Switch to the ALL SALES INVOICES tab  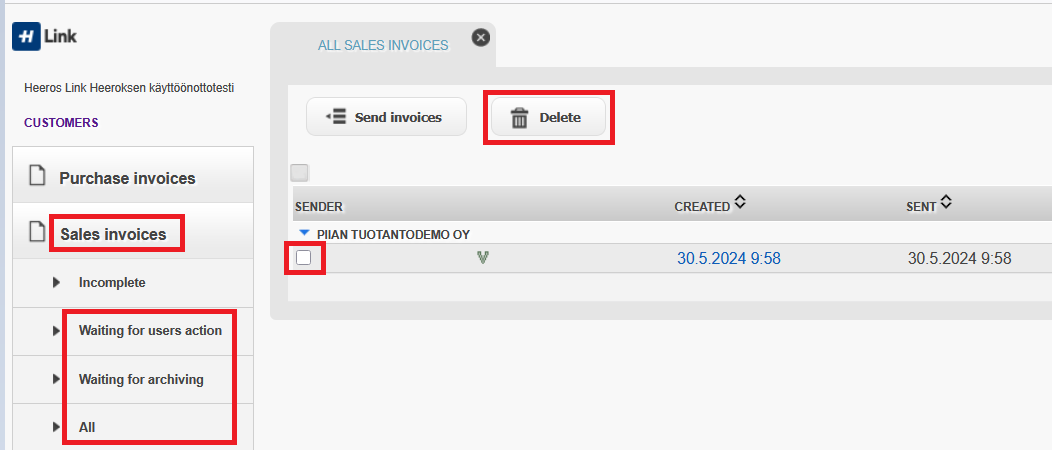(x=383, y=46)
